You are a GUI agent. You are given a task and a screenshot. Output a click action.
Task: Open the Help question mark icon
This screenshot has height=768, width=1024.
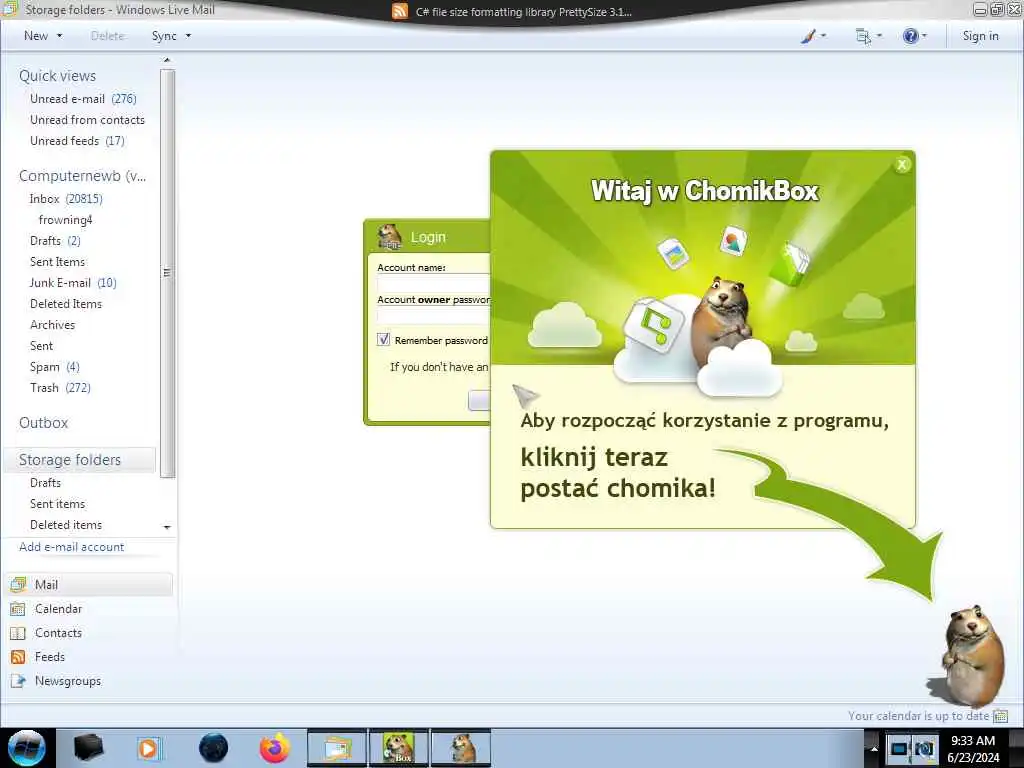pos(910,36)
